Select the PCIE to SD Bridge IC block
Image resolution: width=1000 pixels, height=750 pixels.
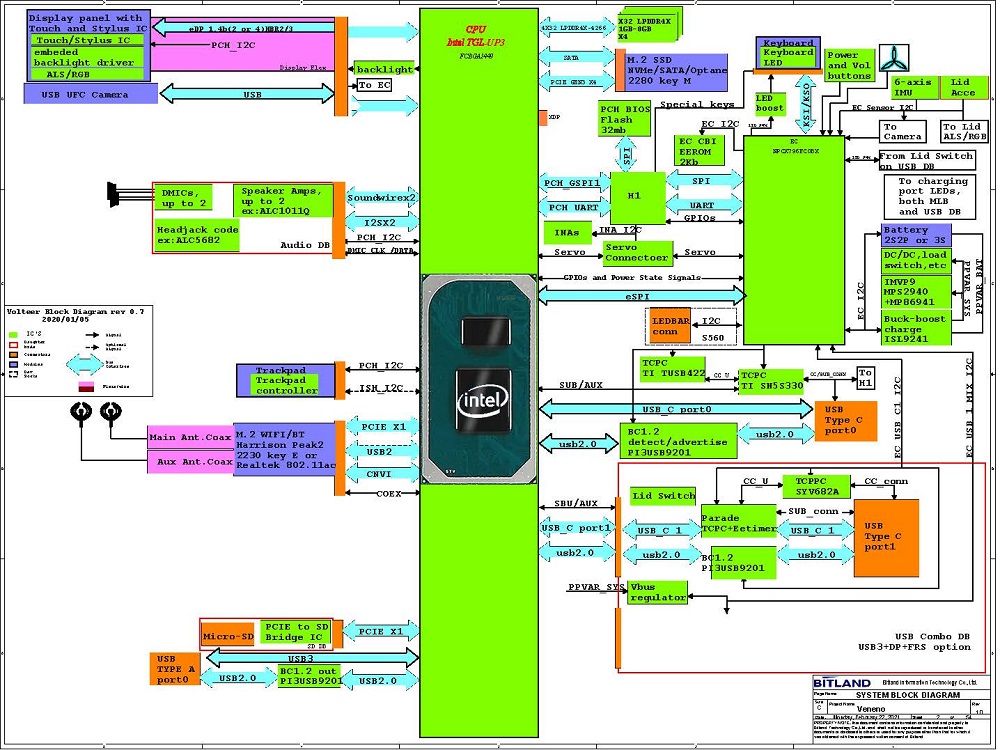click(x=296, y=633)
